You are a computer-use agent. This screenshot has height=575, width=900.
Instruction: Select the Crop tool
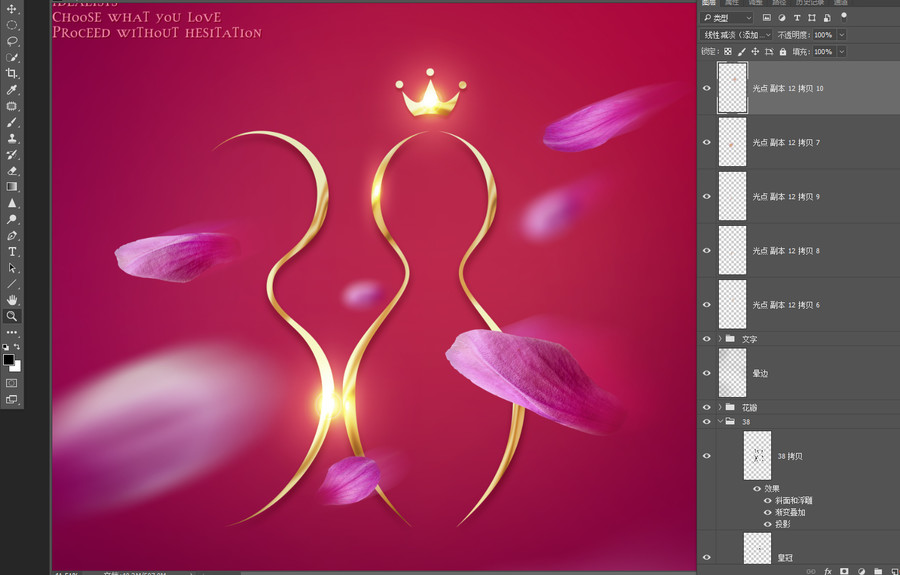coord(11,73)
